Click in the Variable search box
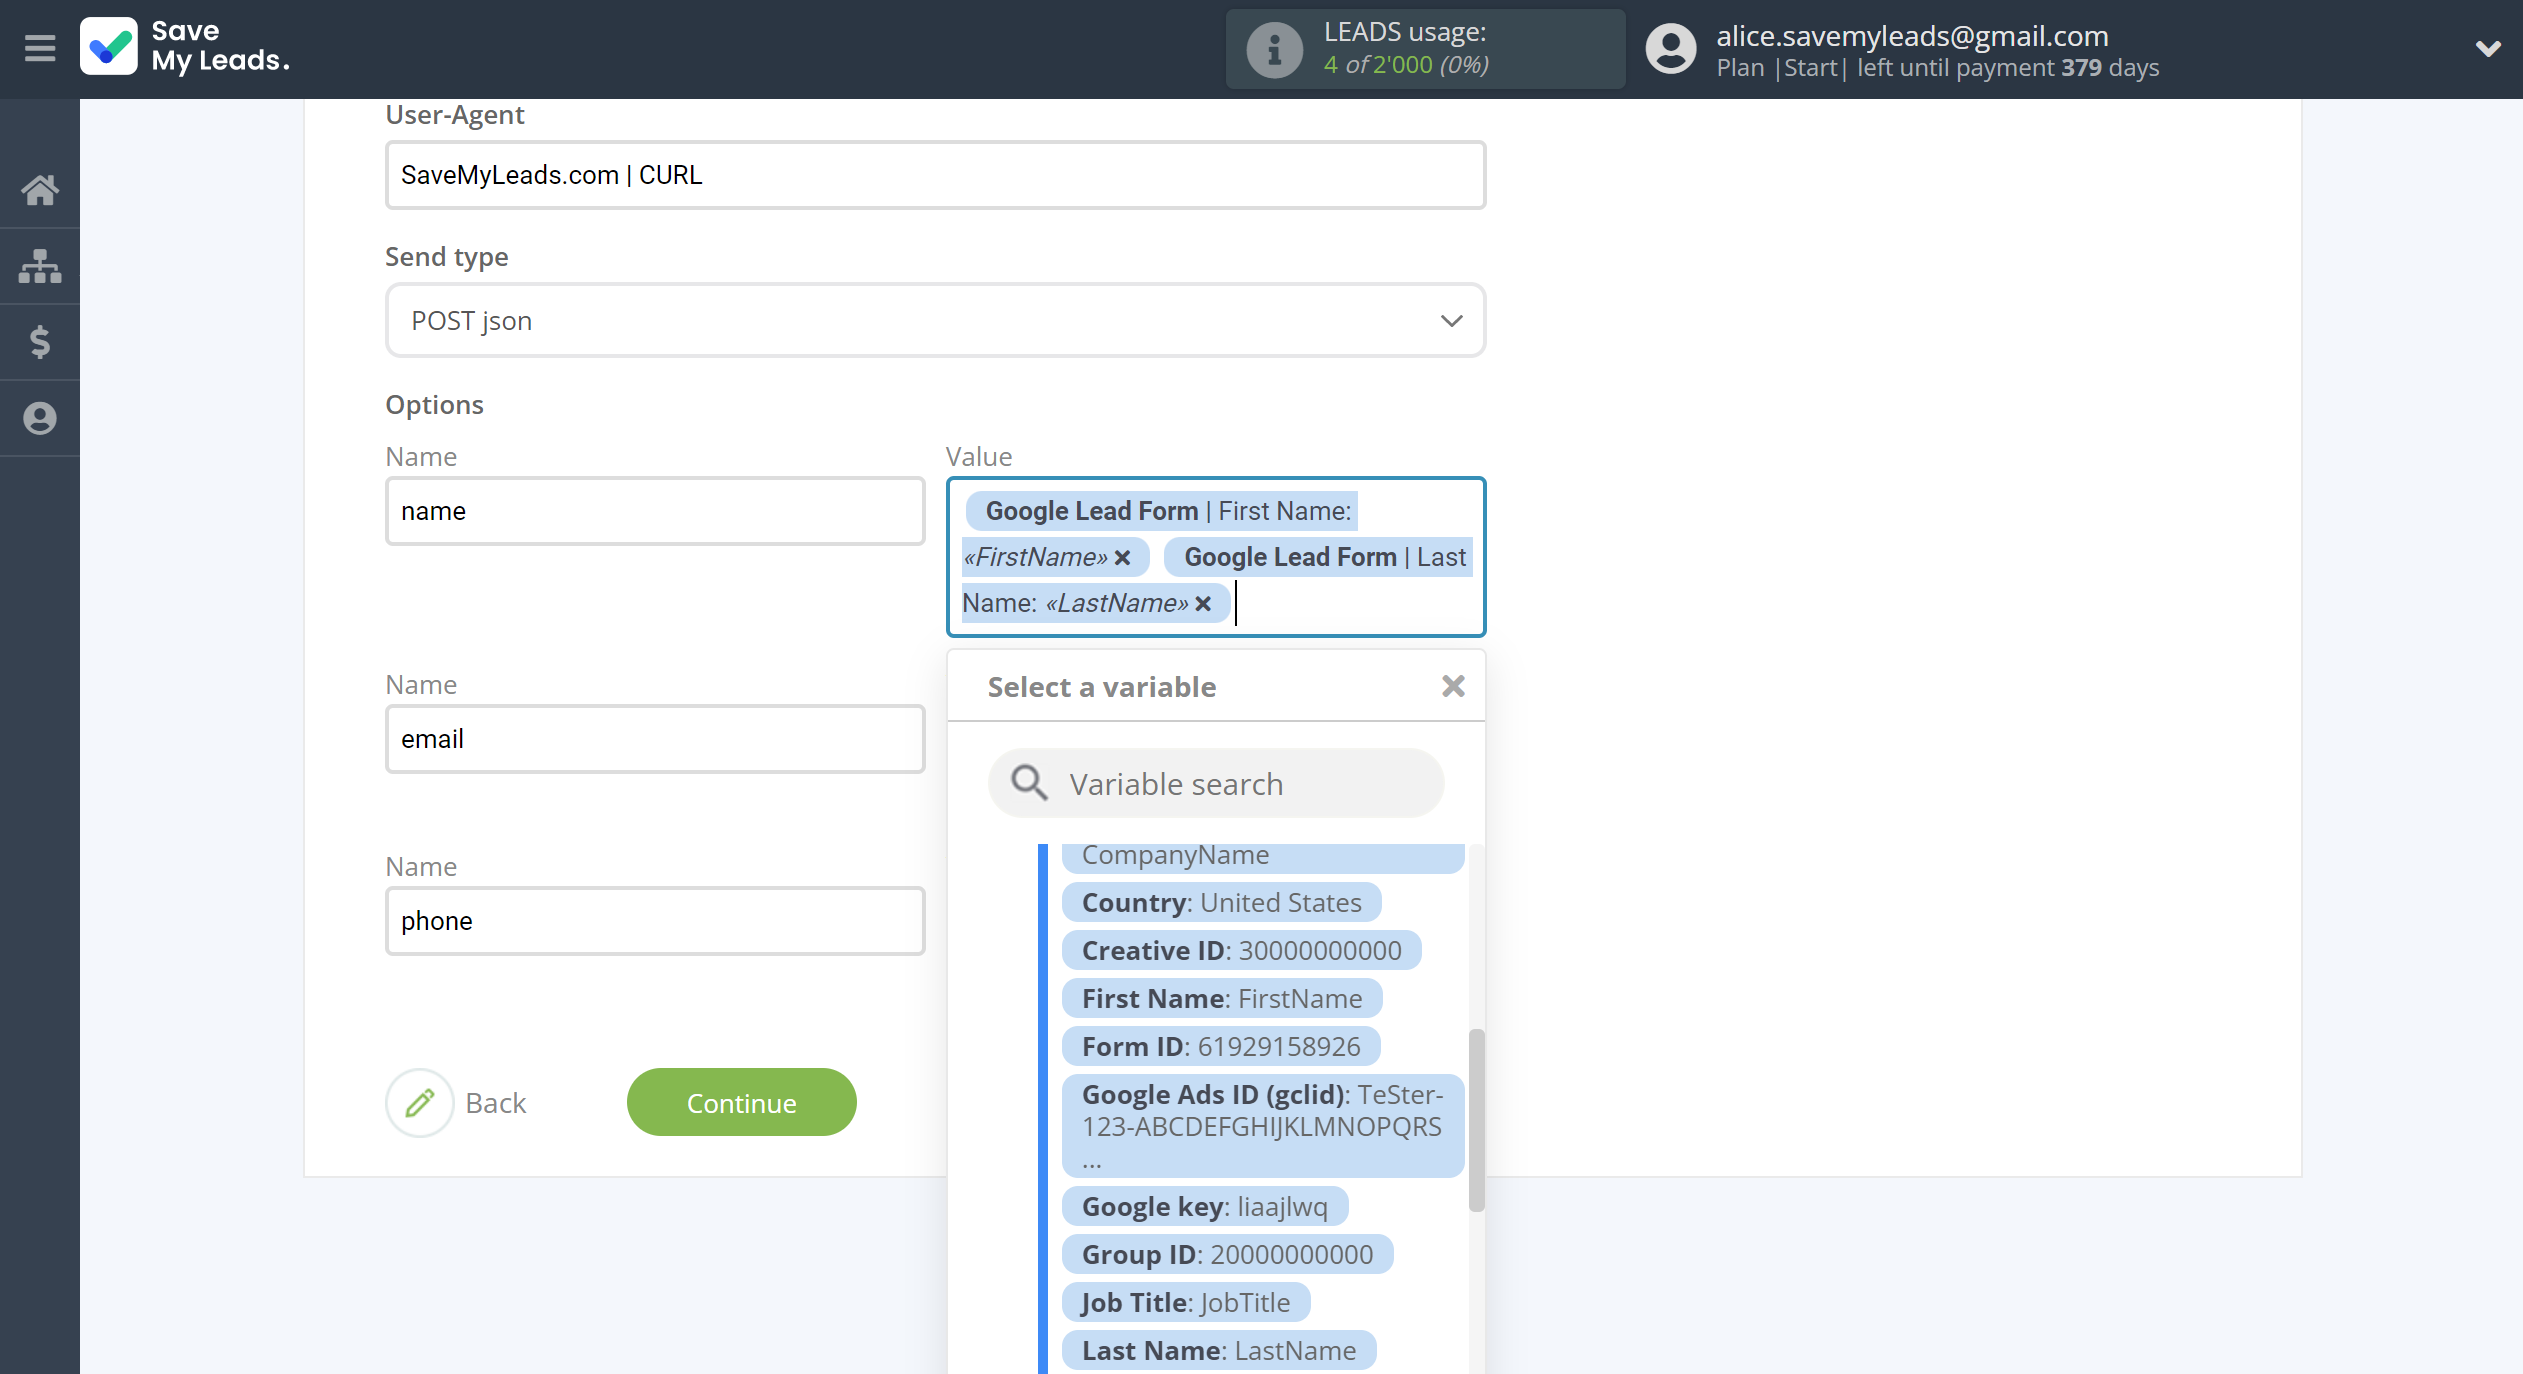Image resolution: width=2523 pixels, height=1374 pixels. (1216, 783)
